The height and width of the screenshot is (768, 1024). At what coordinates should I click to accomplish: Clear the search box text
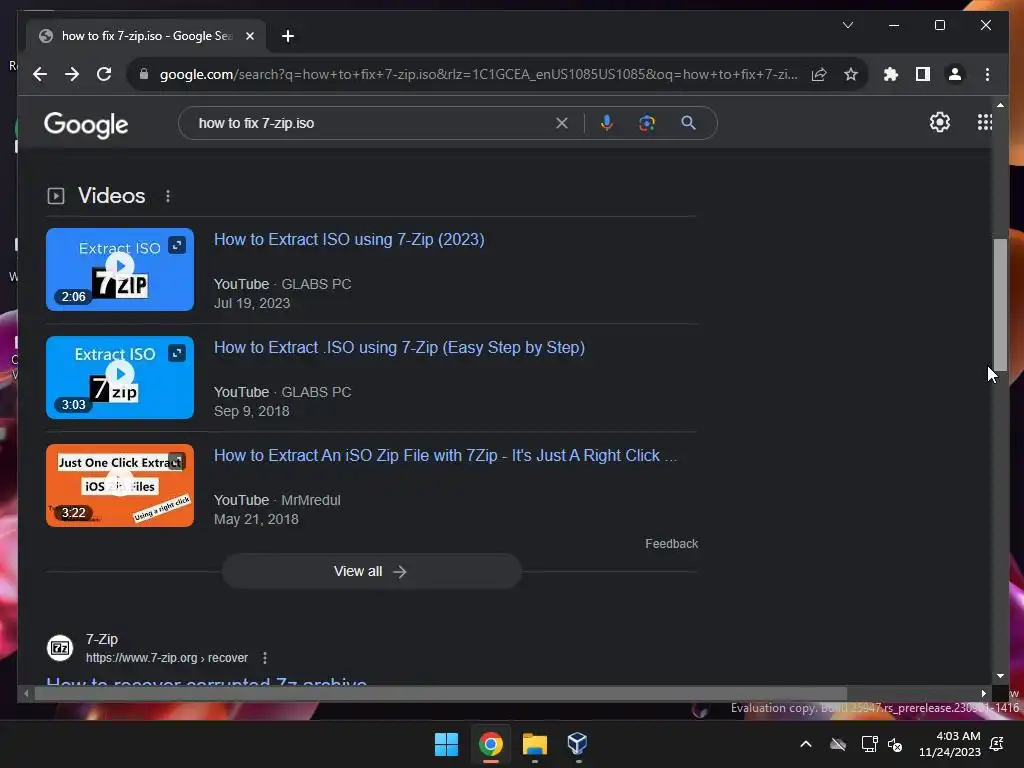tap(562, 123)
